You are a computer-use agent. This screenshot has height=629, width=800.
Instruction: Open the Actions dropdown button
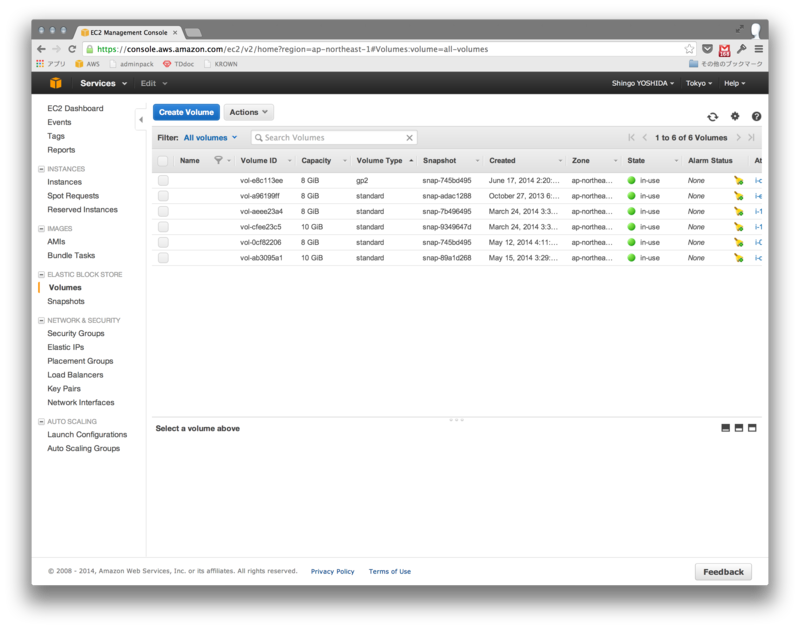click(248, 112)
